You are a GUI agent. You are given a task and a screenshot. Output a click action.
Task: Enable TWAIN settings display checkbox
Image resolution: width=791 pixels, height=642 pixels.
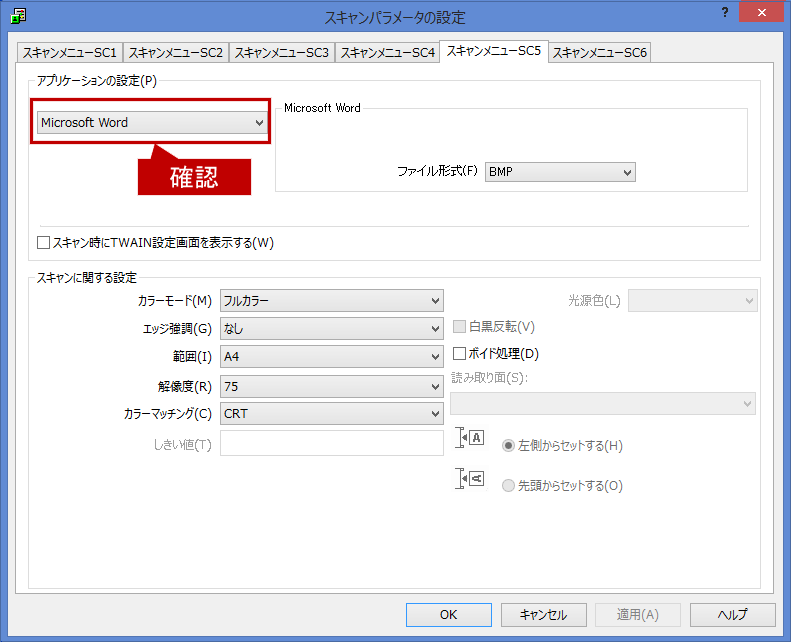coord(44,242)
